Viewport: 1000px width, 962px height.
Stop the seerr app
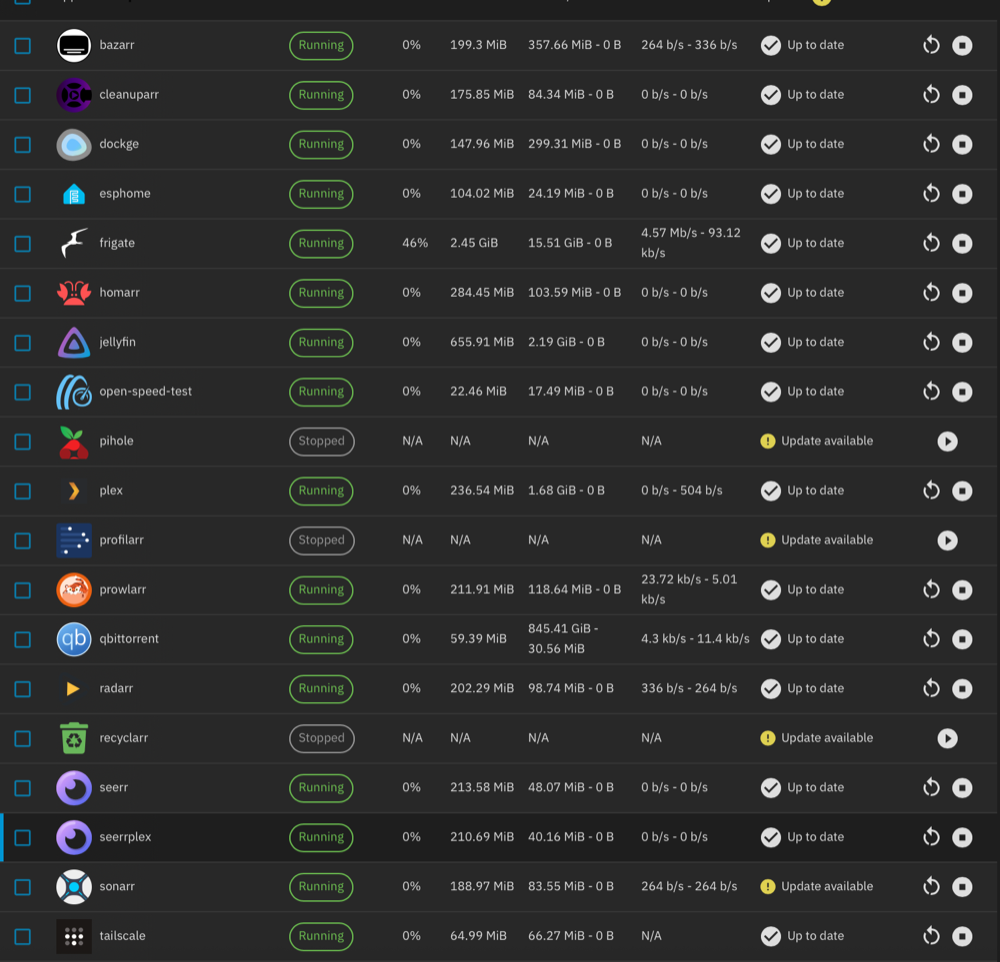pos(962,788)
